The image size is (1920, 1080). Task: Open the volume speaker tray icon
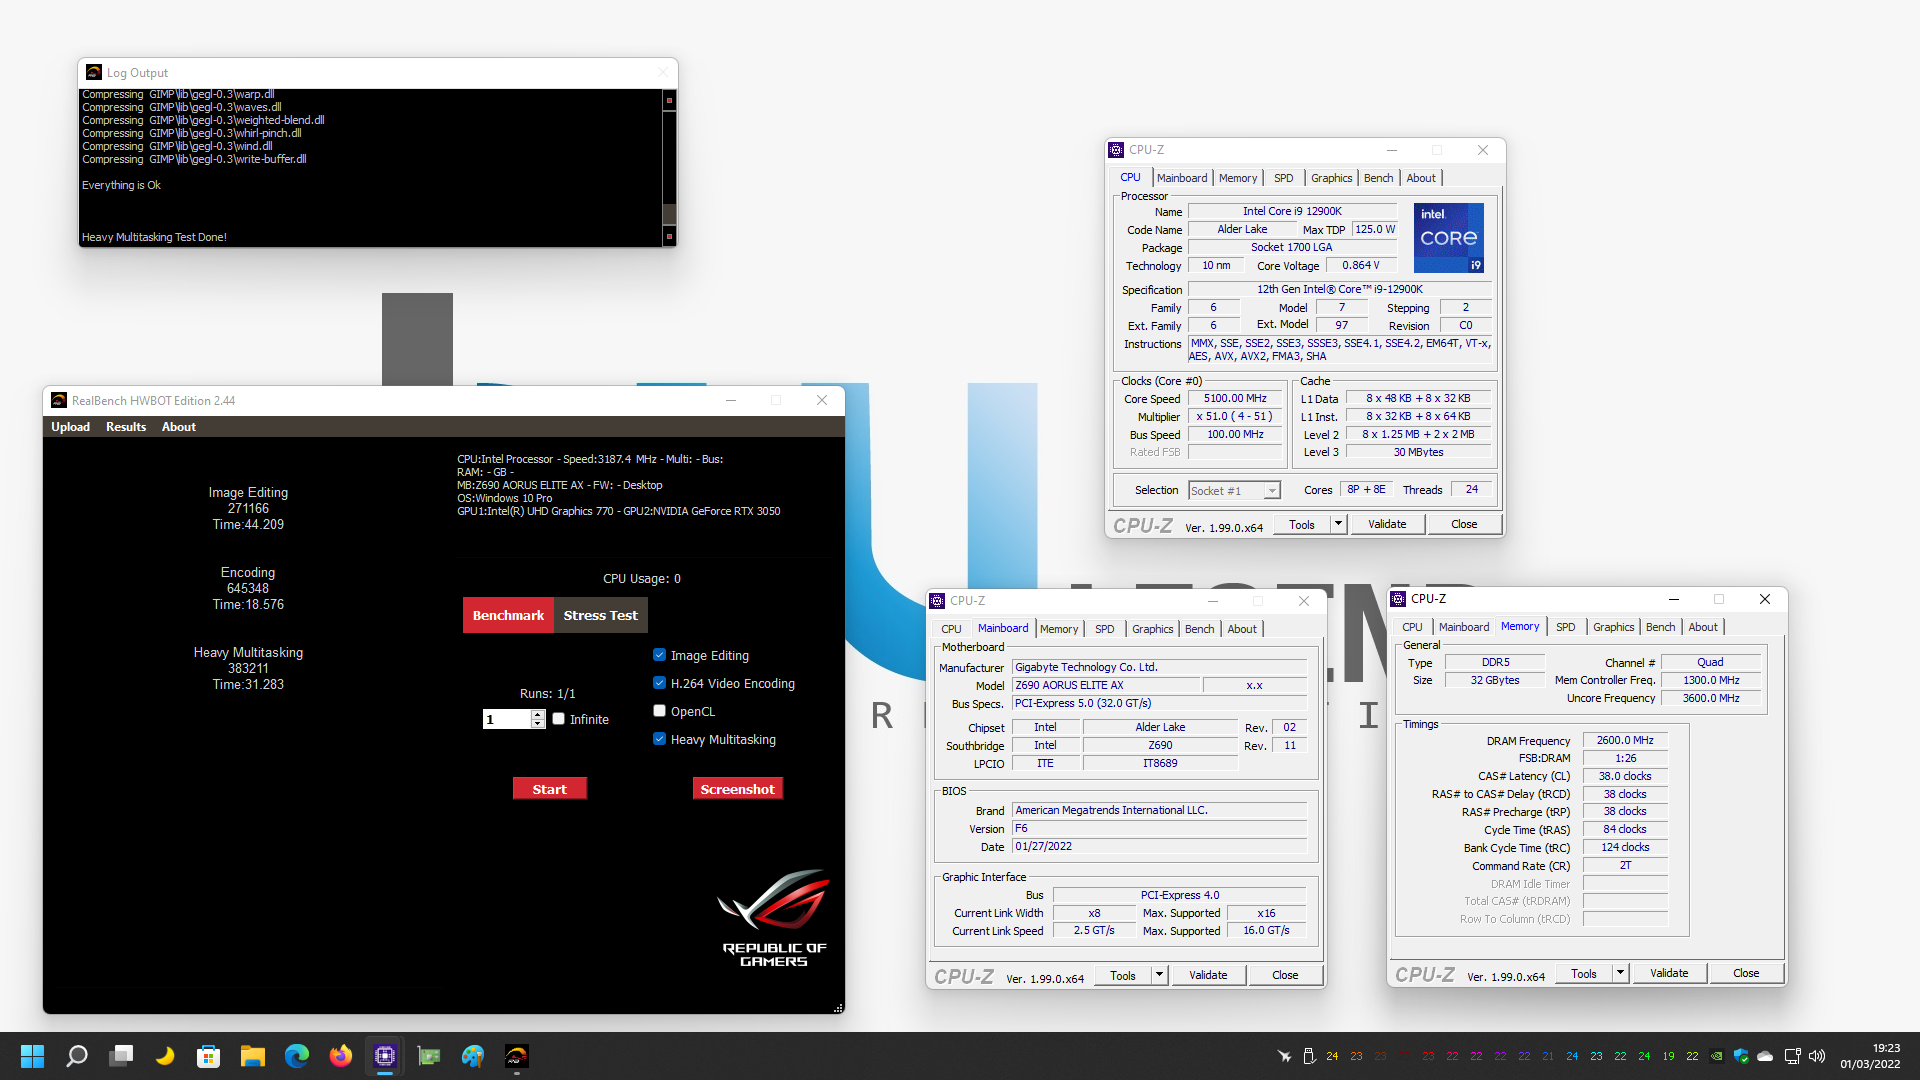(x=1817, y=1056)
